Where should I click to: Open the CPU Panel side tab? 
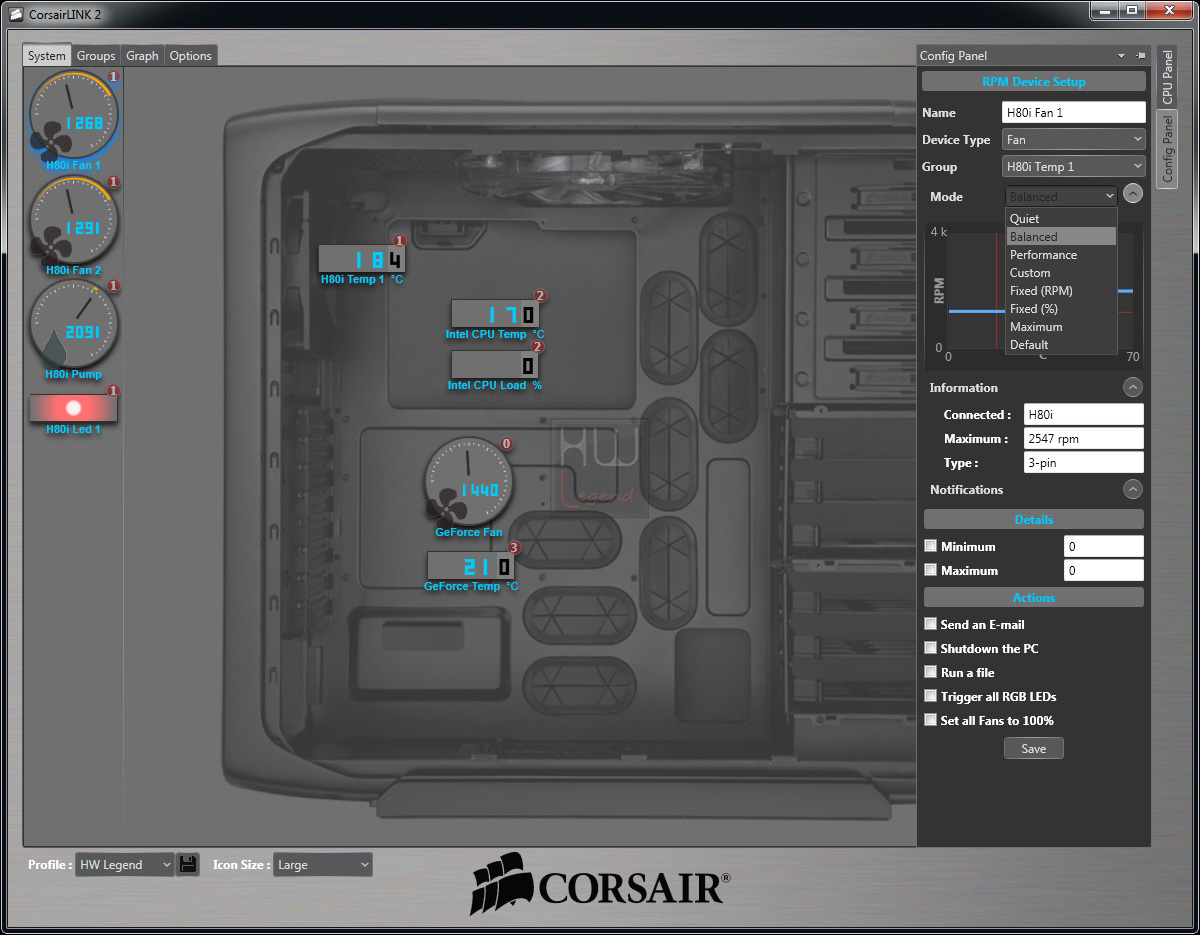pyautogui.click(x=1167, y=77)
